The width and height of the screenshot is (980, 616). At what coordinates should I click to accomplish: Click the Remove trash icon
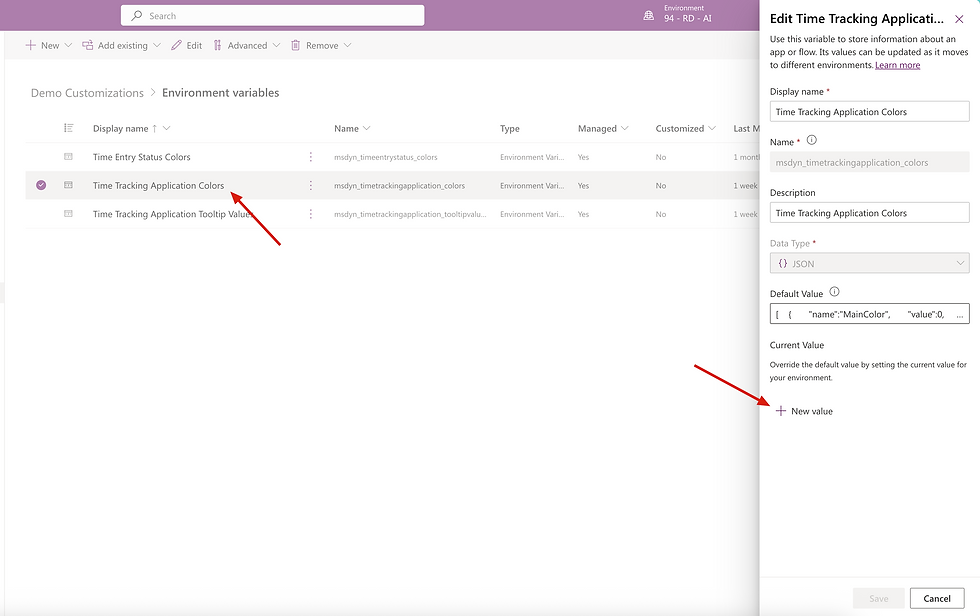click(x=296, y=45)
